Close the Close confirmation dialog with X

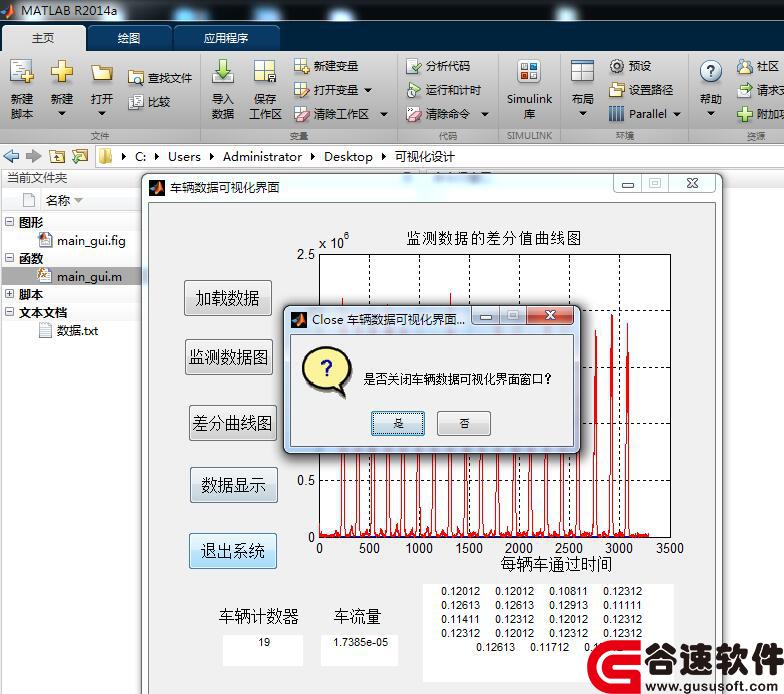550,315
